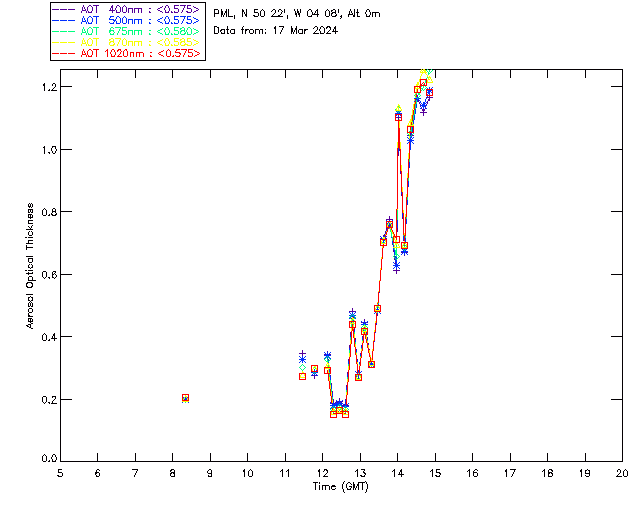Click the AOT 500nm legend entry
This screenshot has height=512, width=640.
coord(126,20)
